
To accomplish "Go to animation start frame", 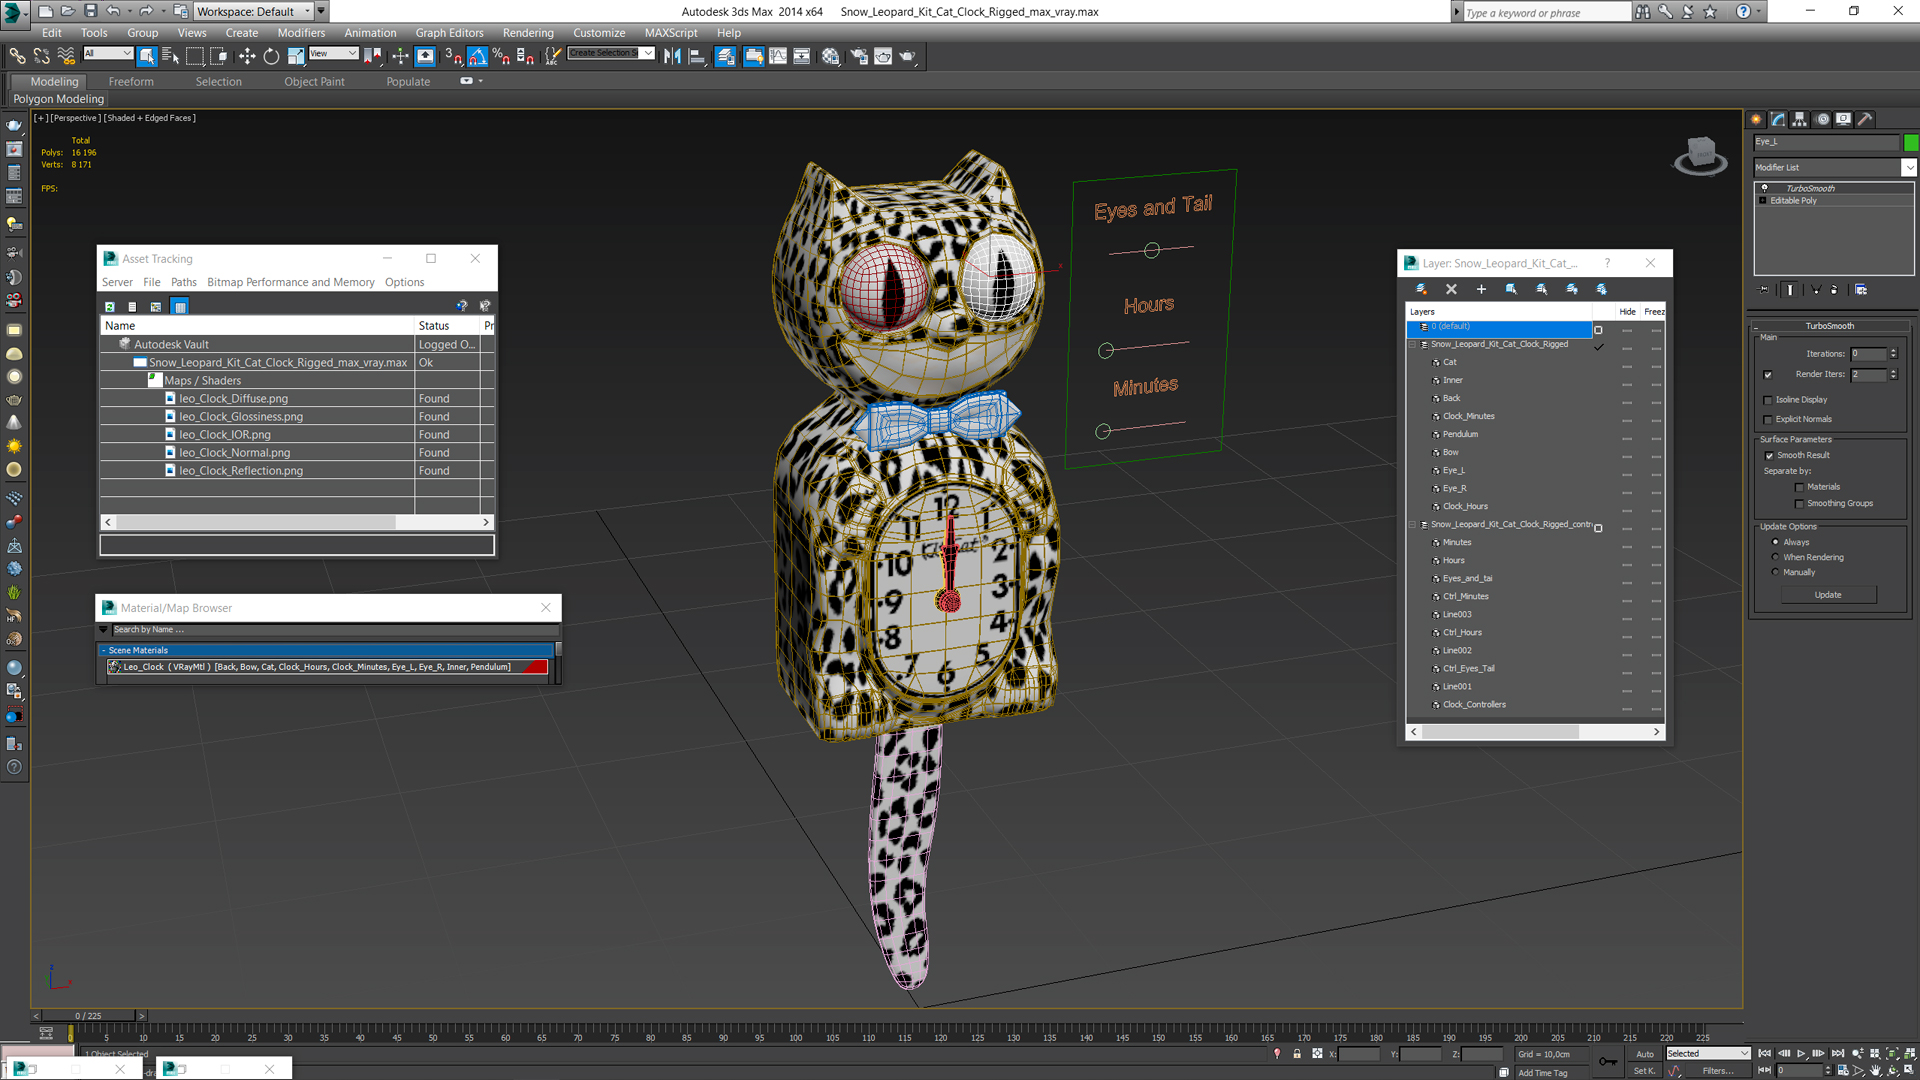I will pyautogui.click(x=1765, y=1054).
